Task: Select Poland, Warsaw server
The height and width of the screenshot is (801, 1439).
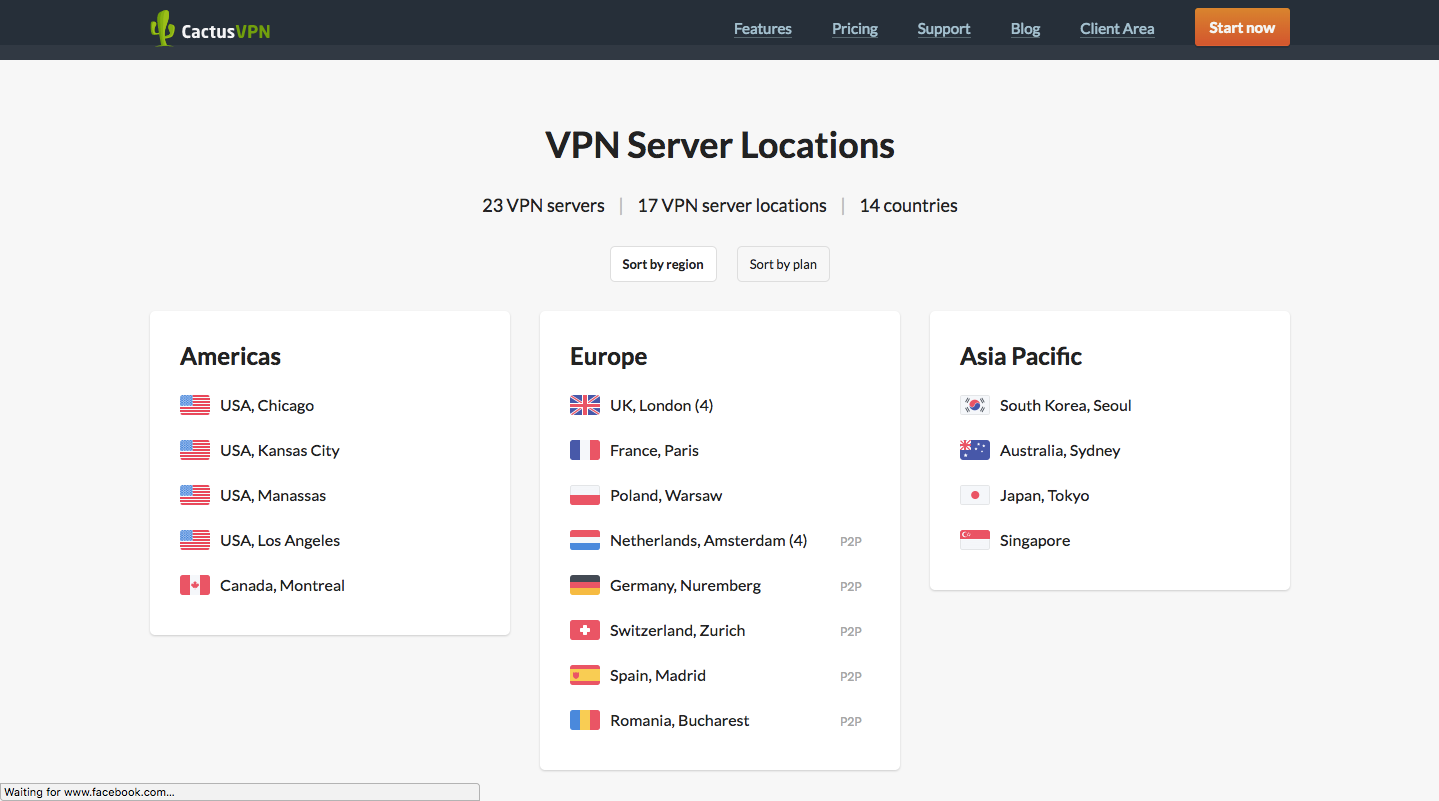Action: pyautogui.click(x=666, y=495)
